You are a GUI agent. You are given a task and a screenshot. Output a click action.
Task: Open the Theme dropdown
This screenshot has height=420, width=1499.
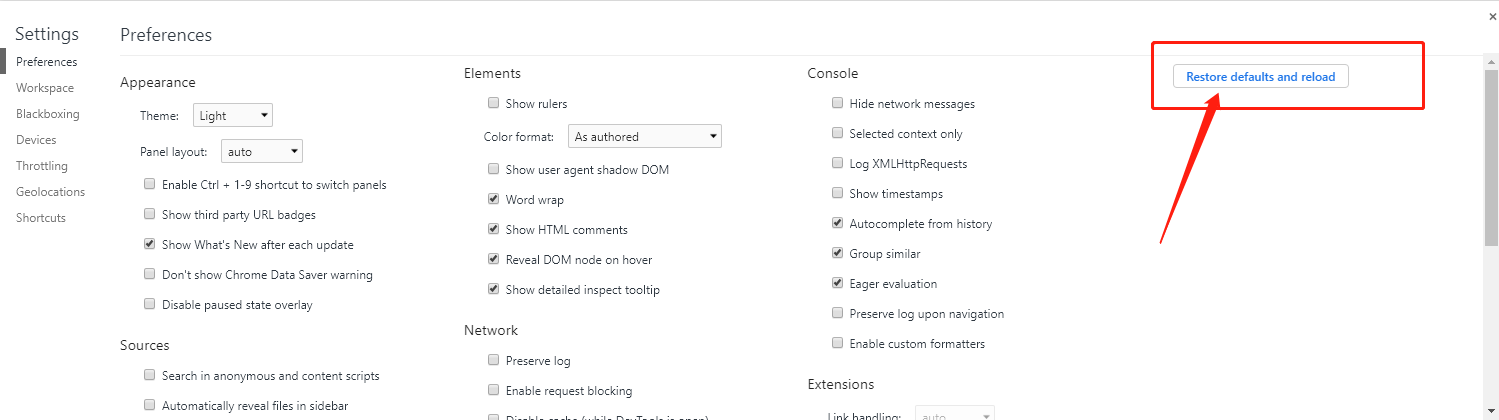click(x=233, y=116)
